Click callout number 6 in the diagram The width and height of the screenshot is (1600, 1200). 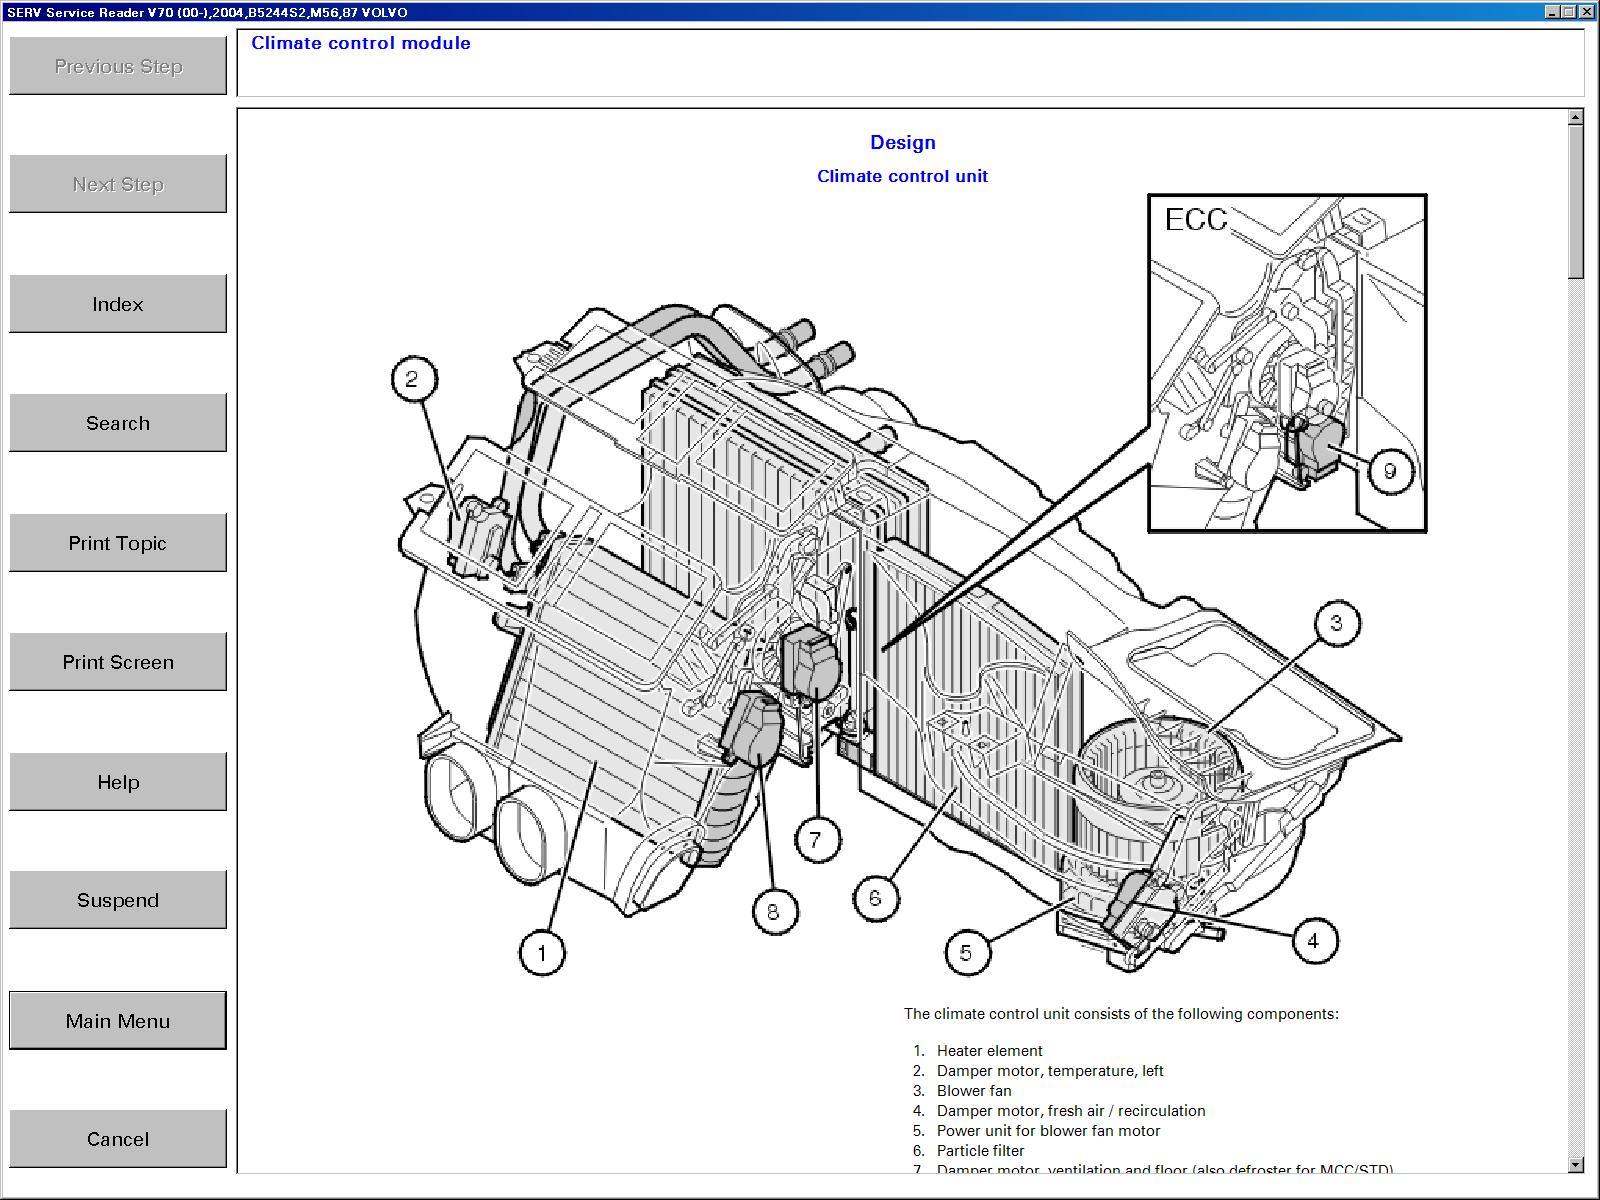coord(875,897)
